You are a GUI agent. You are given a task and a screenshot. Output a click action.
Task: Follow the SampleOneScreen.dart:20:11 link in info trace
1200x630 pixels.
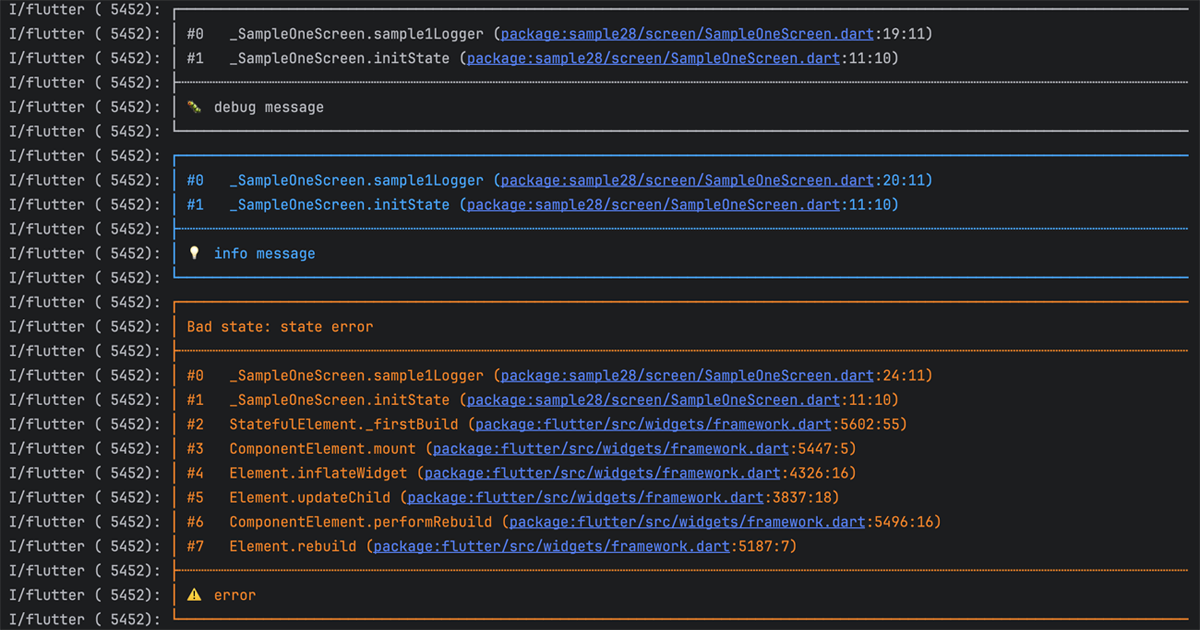[x=686, y=180]
